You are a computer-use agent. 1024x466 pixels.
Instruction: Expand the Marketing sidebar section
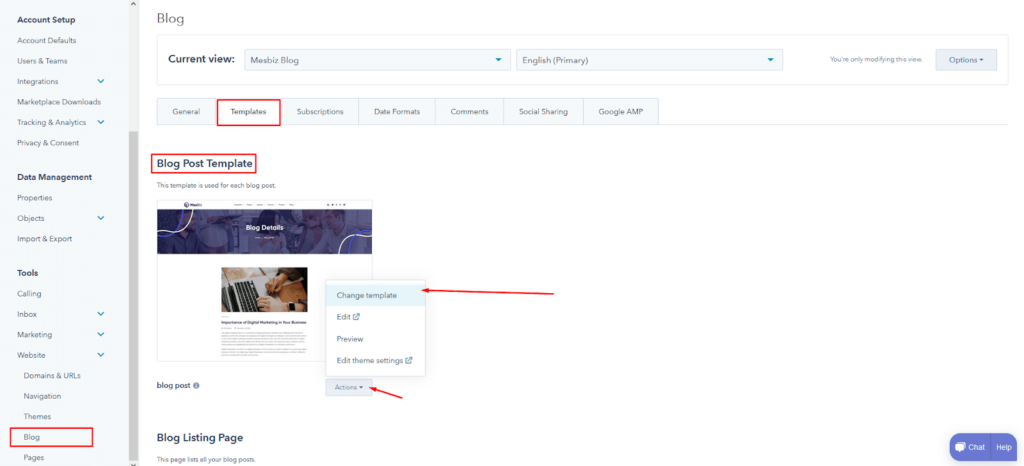(101, 335)
